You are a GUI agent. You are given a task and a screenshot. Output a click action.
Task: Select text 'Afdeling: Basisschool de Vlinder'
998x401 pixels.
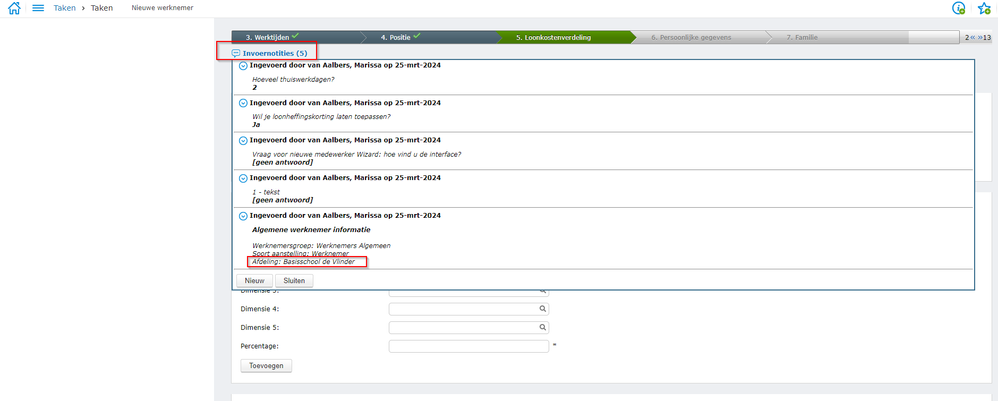[x=304, y=262]
